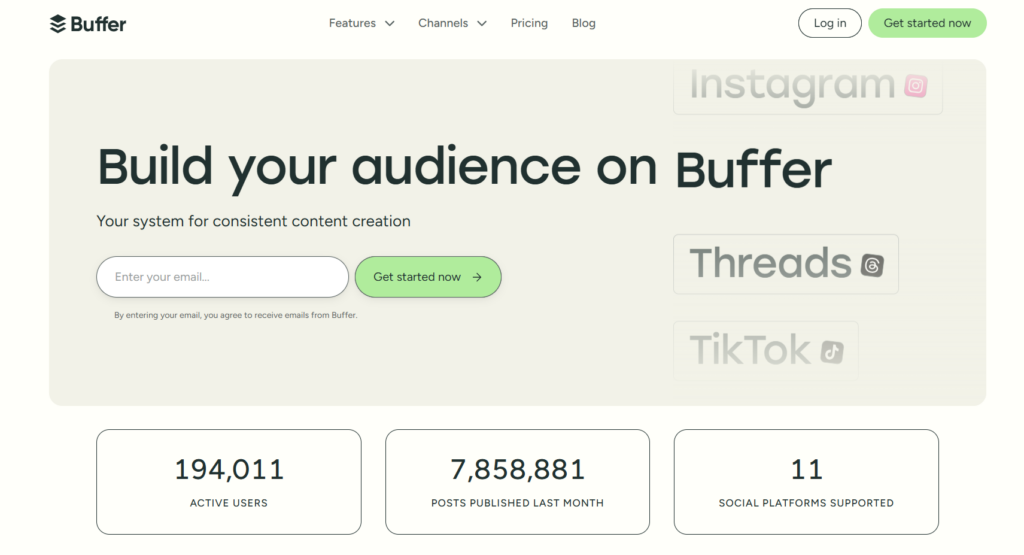Go to the Pricing page
This screenshot has height=555, width=1024.
pos(529,23)
